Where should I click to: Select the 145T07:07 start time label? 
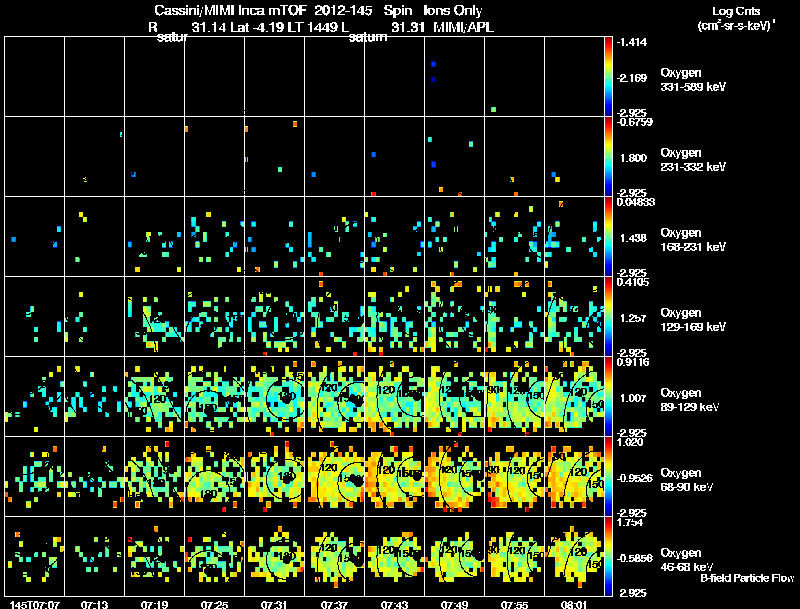click(34, 604)
